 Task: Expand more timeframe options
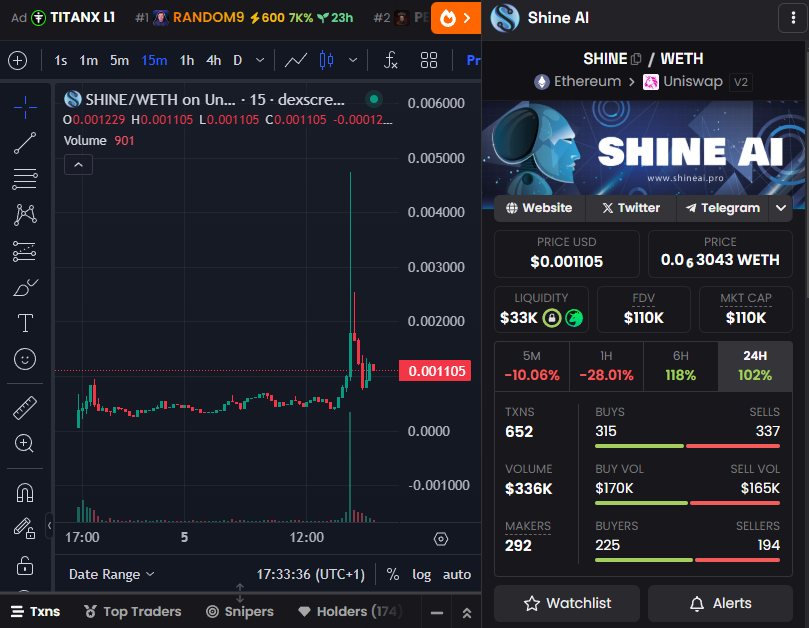click(x=260, y=60)
